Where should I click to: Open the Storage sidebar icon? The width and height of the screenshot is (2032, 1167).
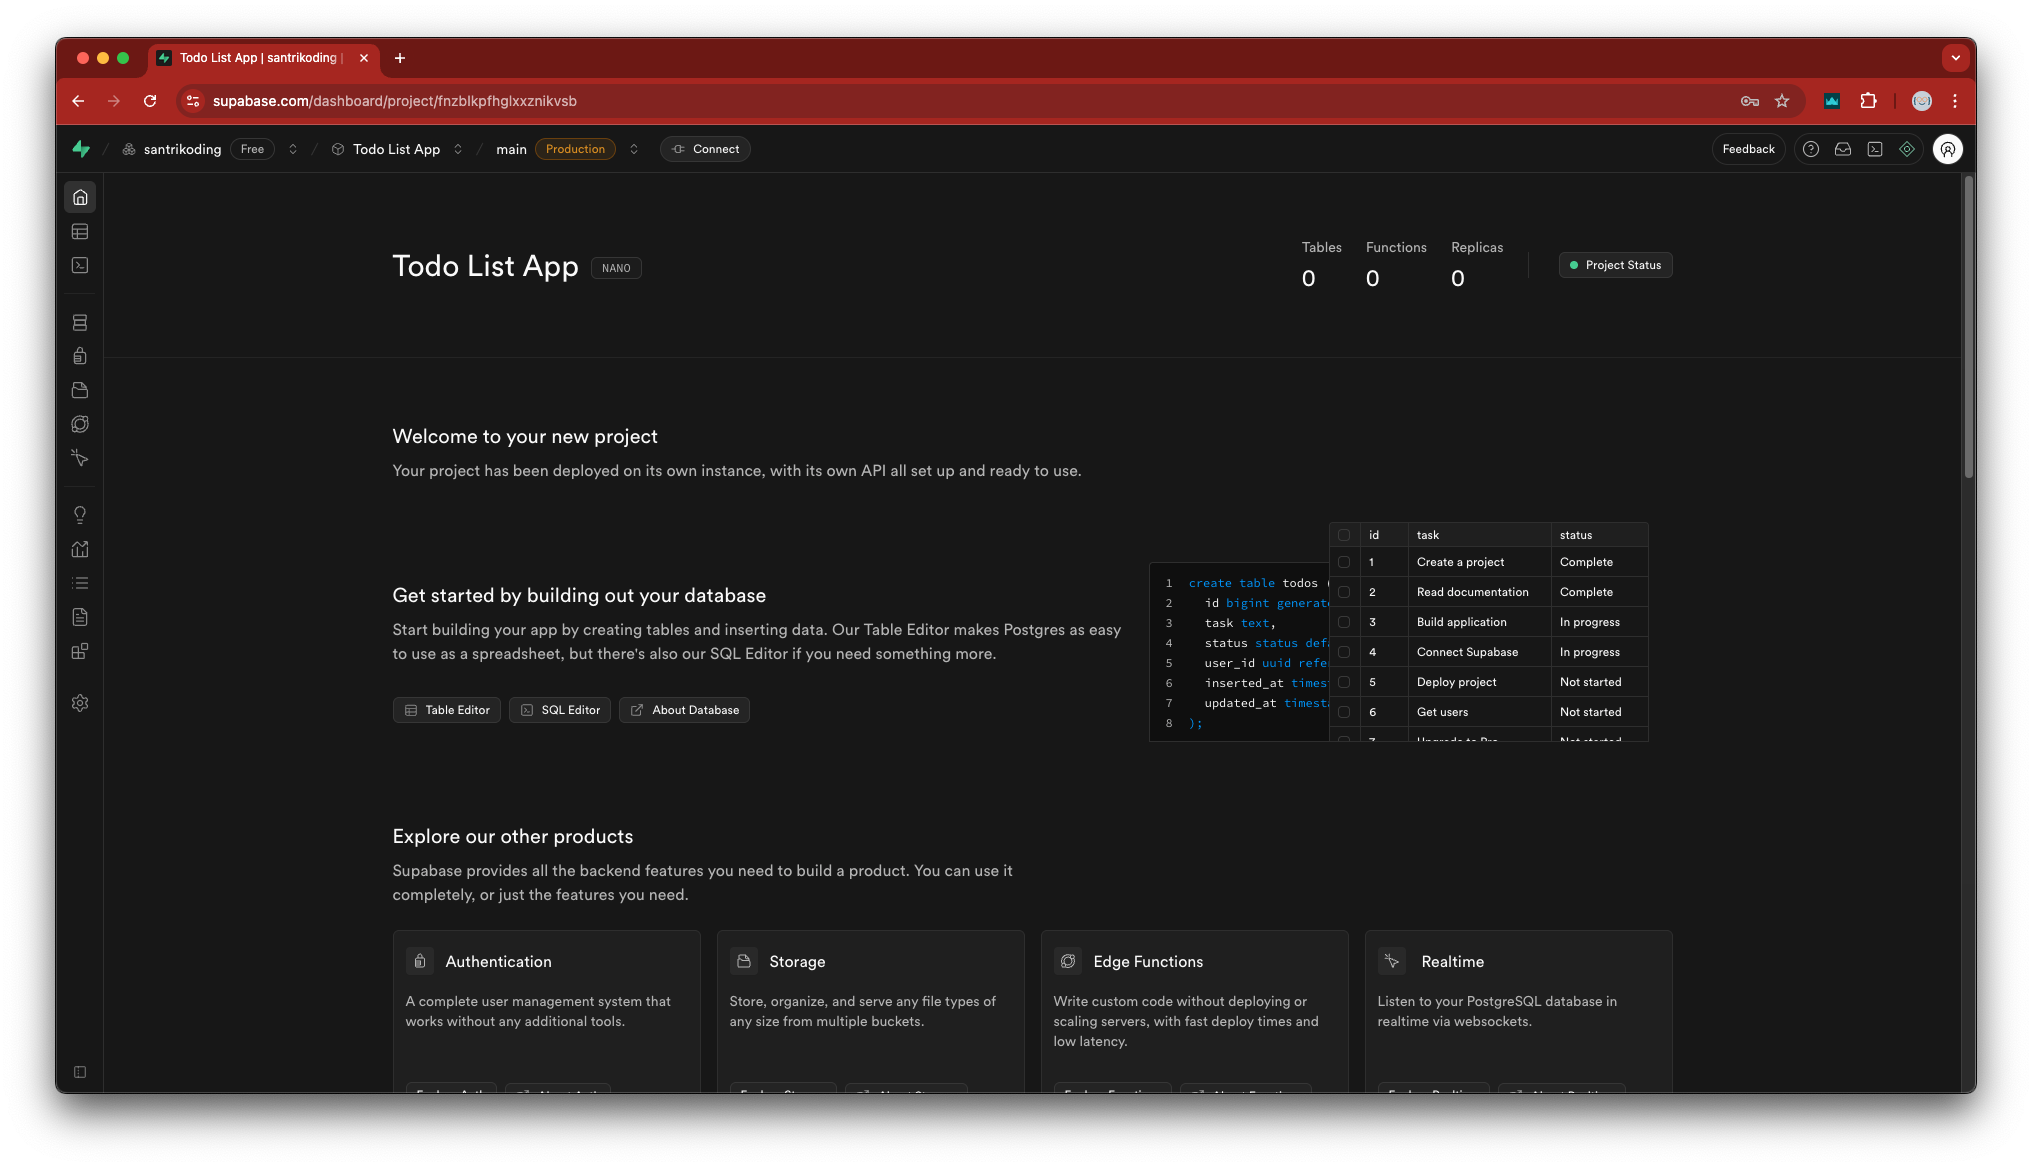pyautogui.click(x=80, y=390)
